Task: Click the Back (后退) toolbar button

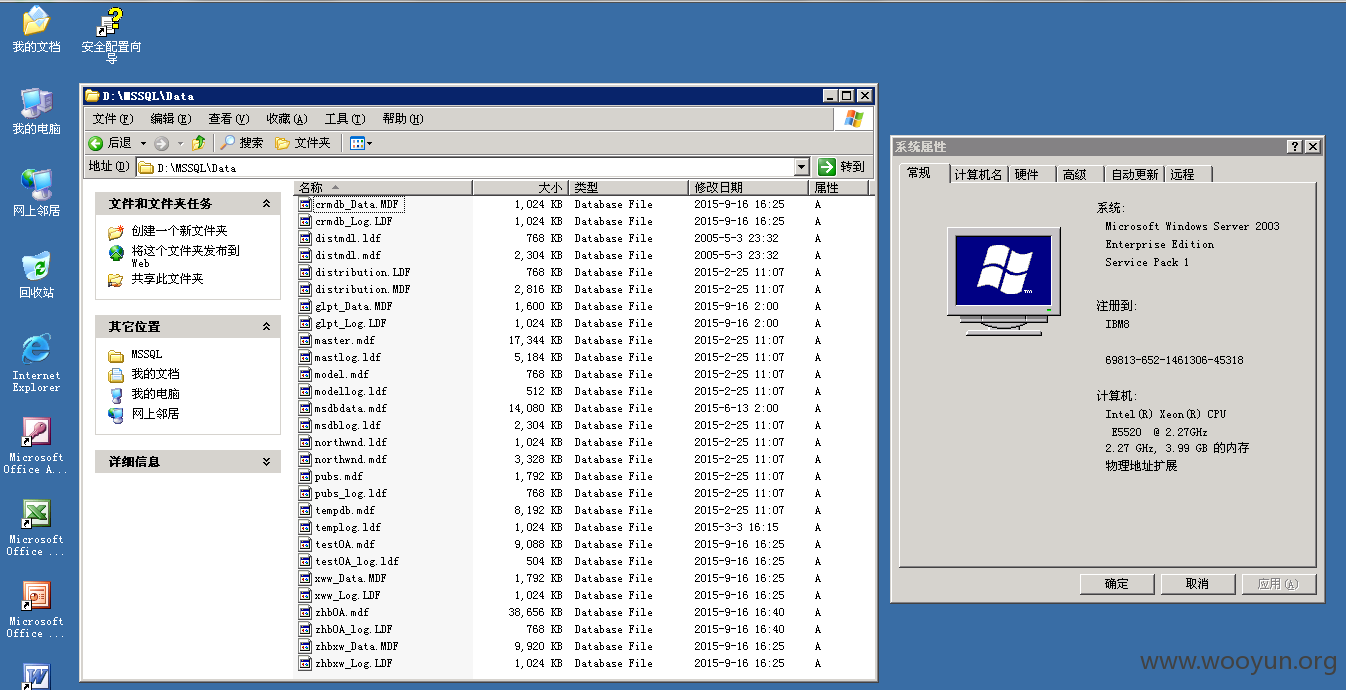Action: [x=111, y=143]
